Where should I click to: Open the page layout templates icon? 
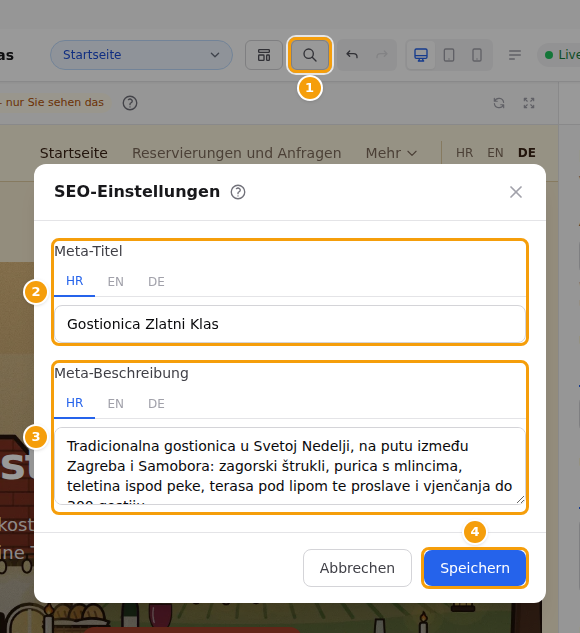pos(264,55)
